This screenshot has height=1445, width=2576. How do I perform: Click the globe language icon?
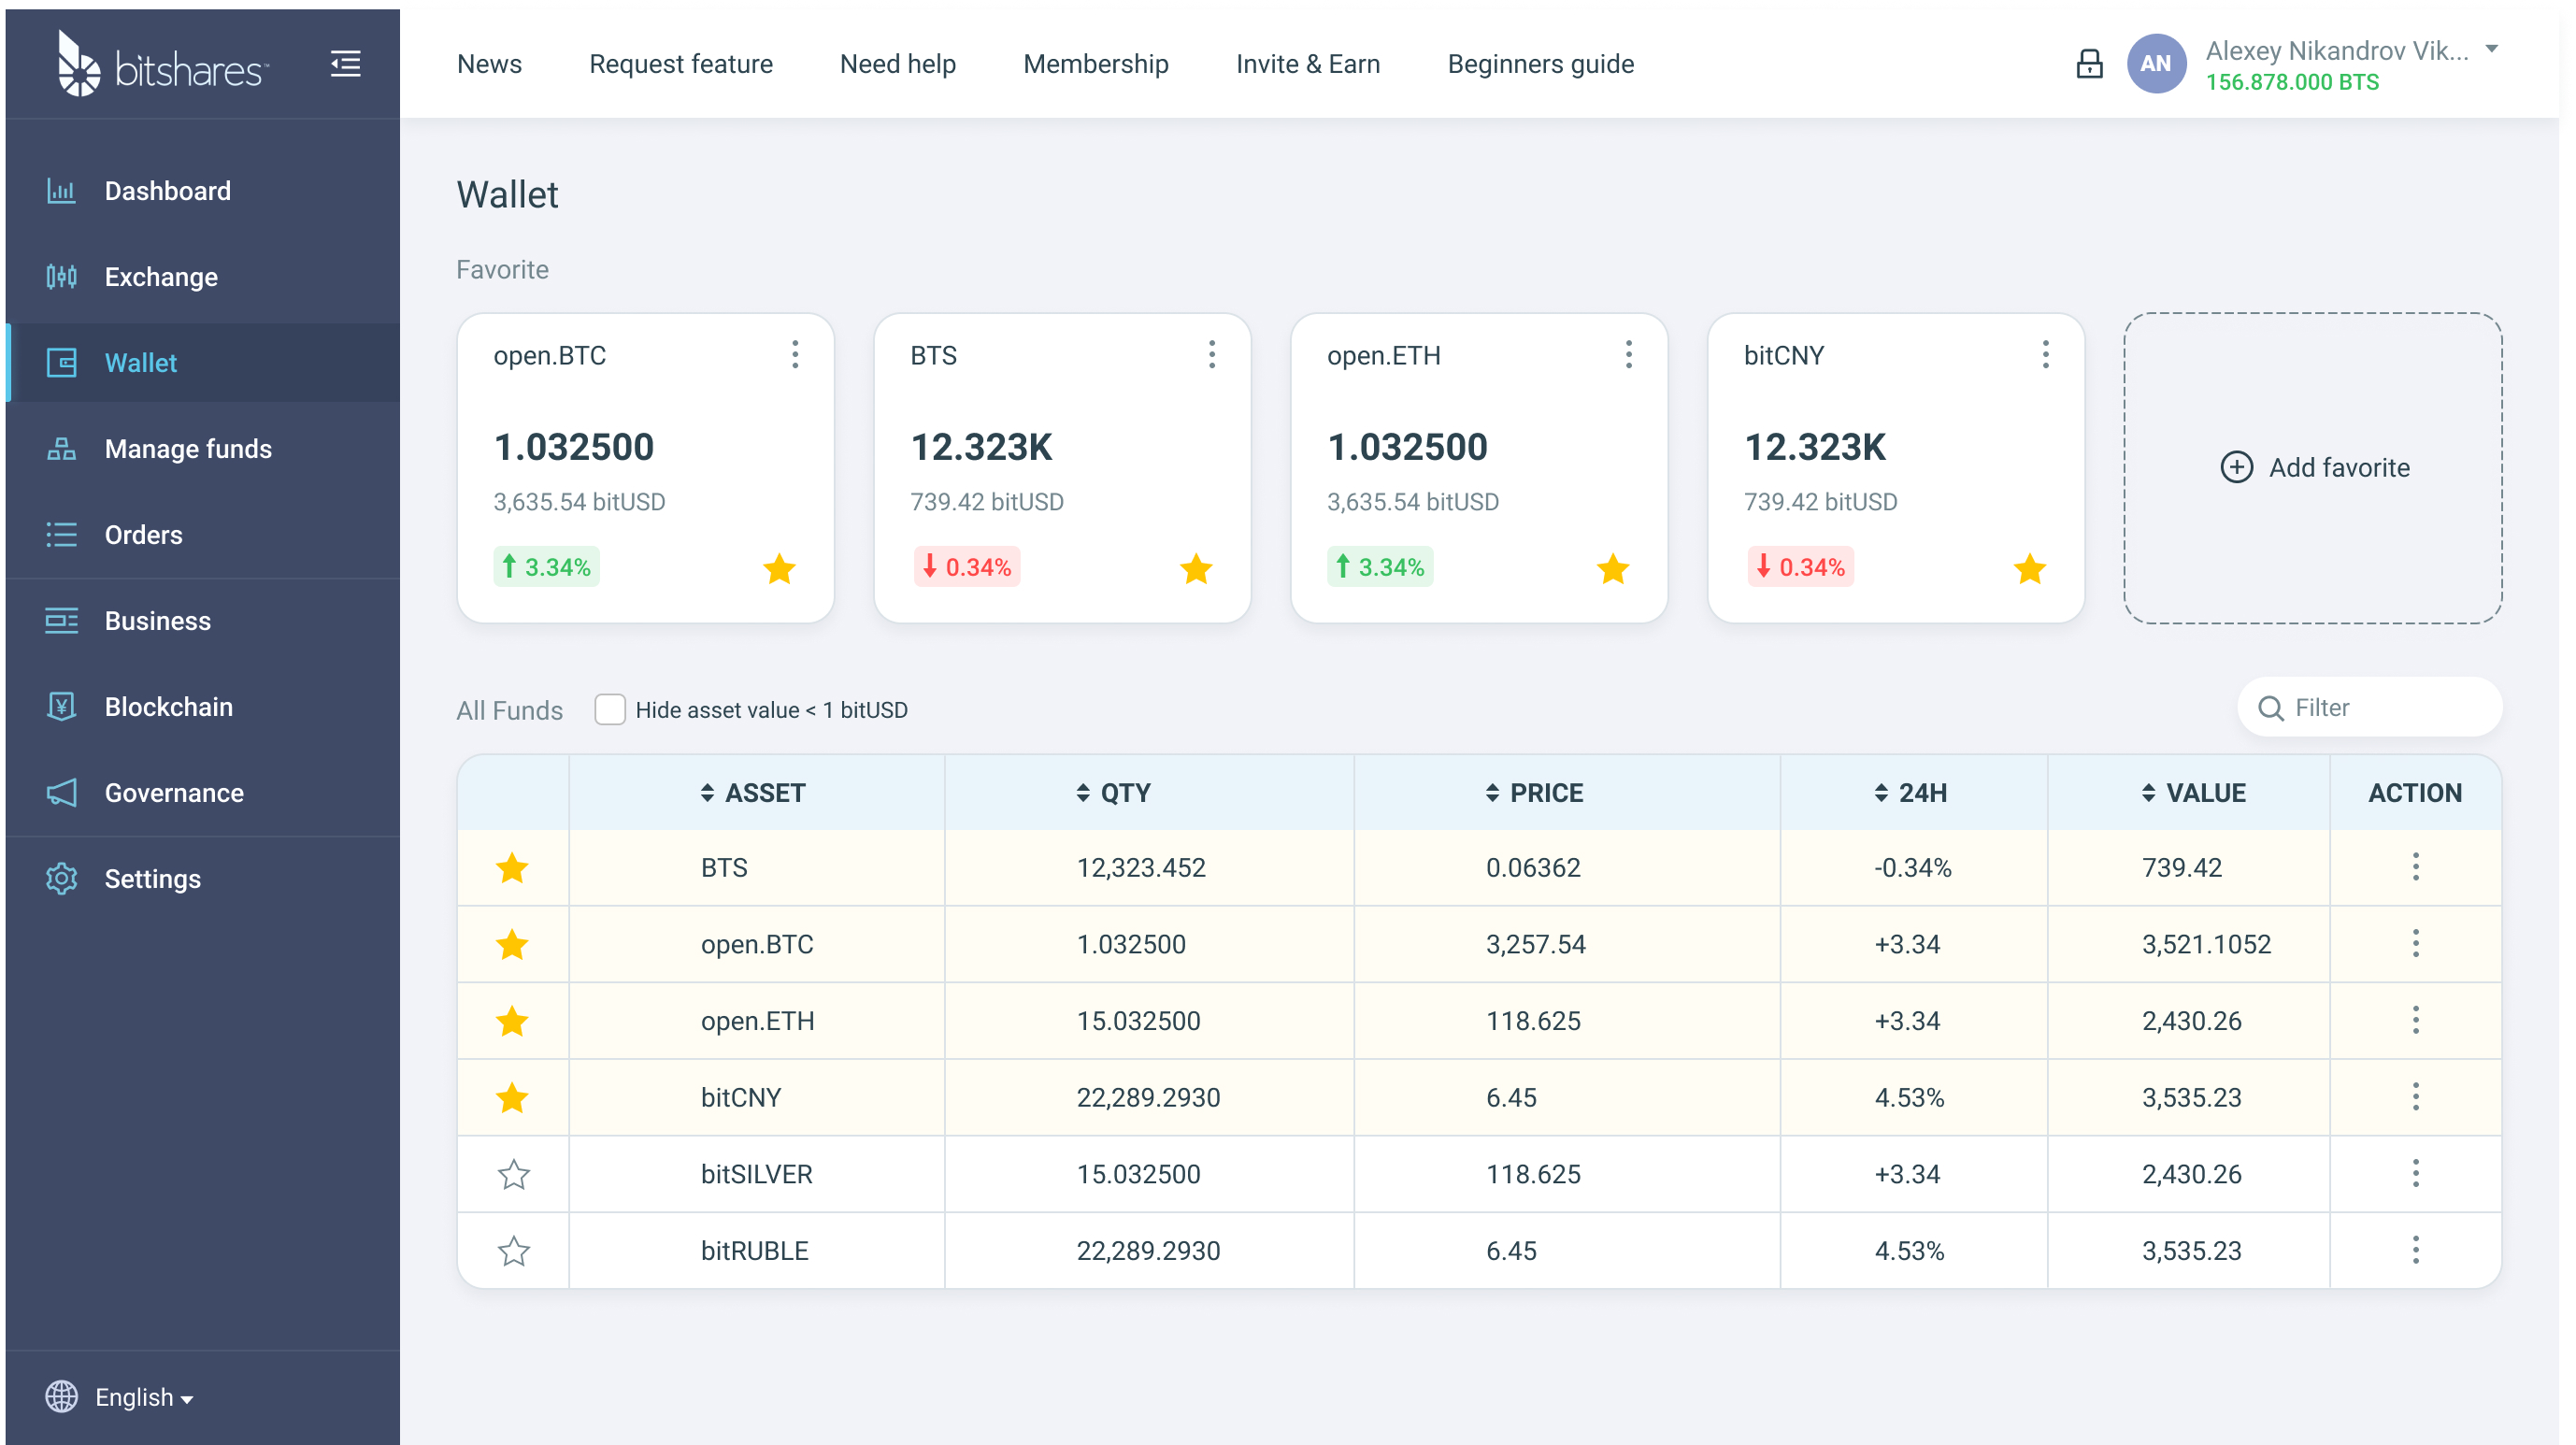coord(61,1397)
